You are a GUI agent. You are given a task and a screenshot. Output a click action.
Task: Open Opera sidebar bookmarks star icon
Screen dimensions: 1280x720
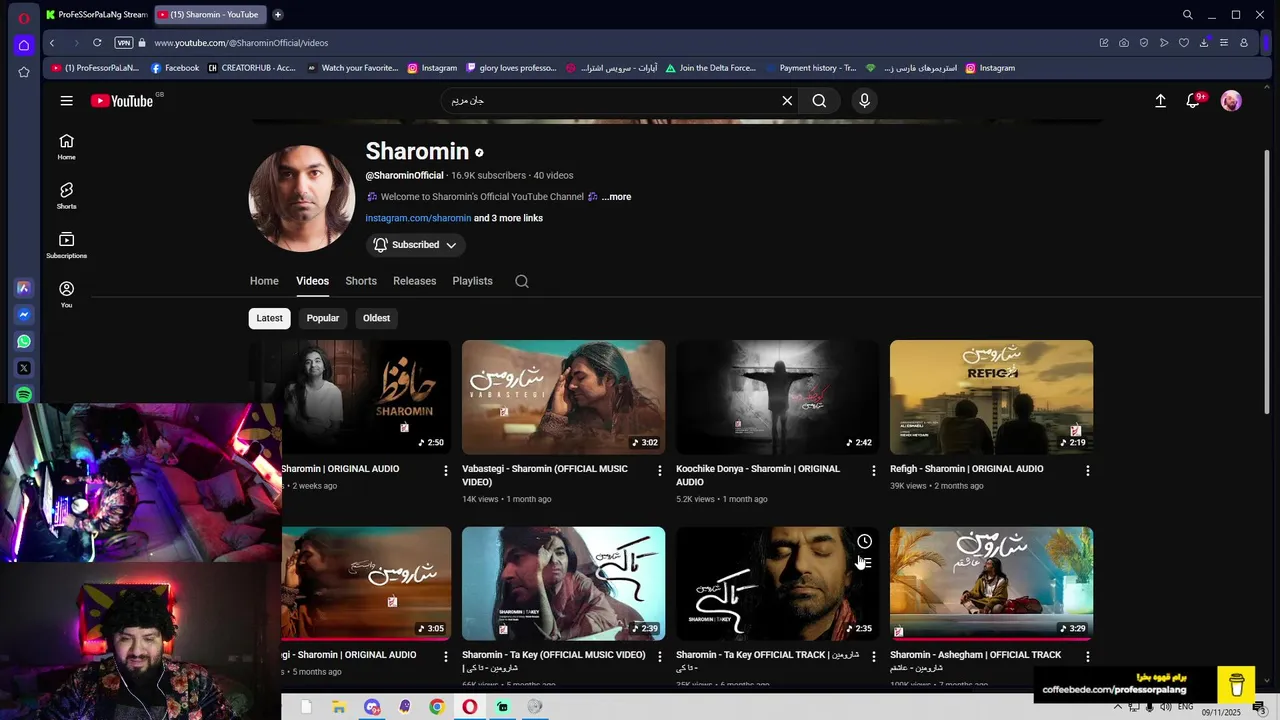(24, 72)
